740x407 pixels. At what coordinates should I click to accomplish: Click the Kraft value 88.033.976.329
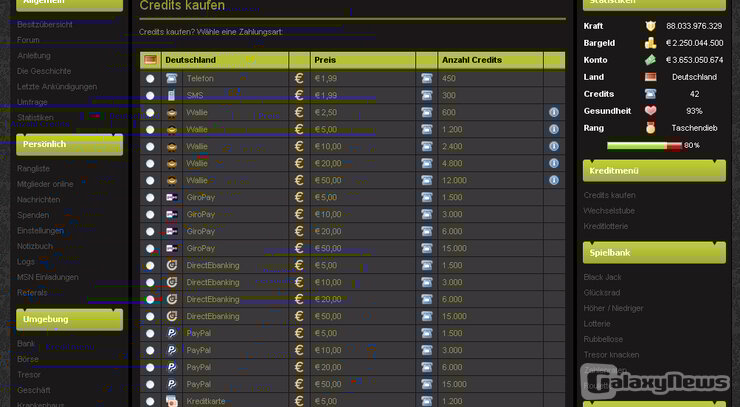coord(694,26)
